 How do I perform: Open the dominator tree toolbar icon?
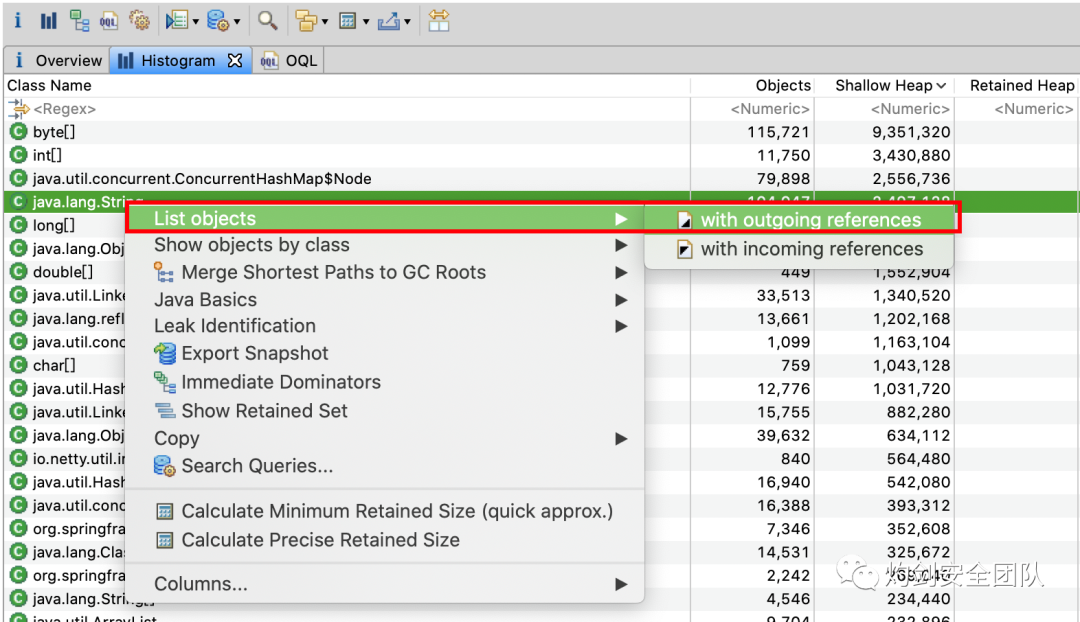pos(79,21)
